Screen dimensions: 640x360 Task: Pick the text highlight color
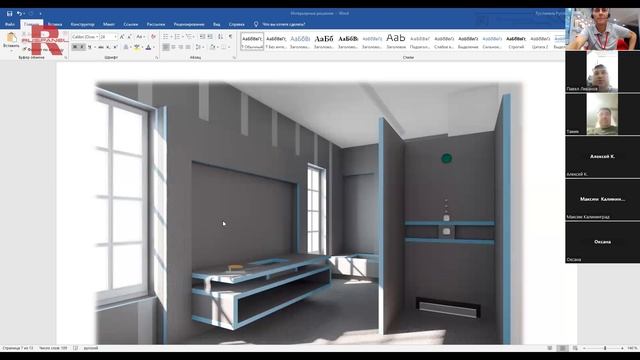137,47
